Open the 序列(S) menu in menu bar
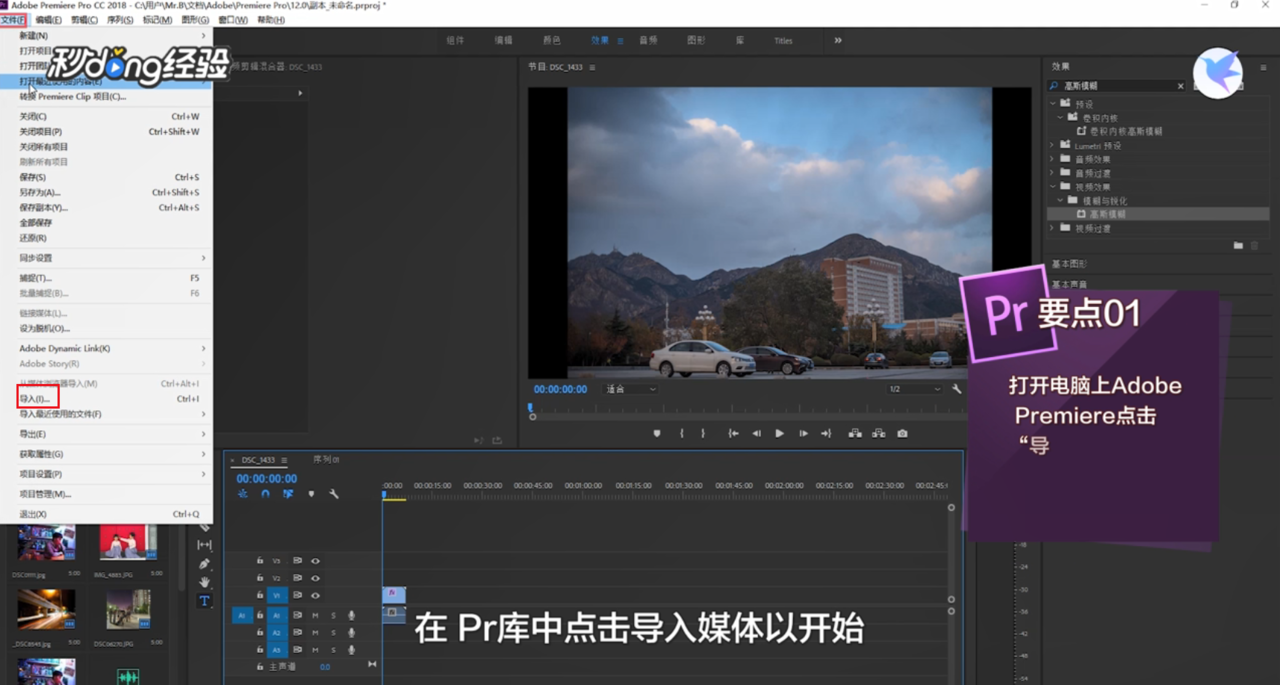This screenshot has width=1280, height=685. (x=119, y=20)
